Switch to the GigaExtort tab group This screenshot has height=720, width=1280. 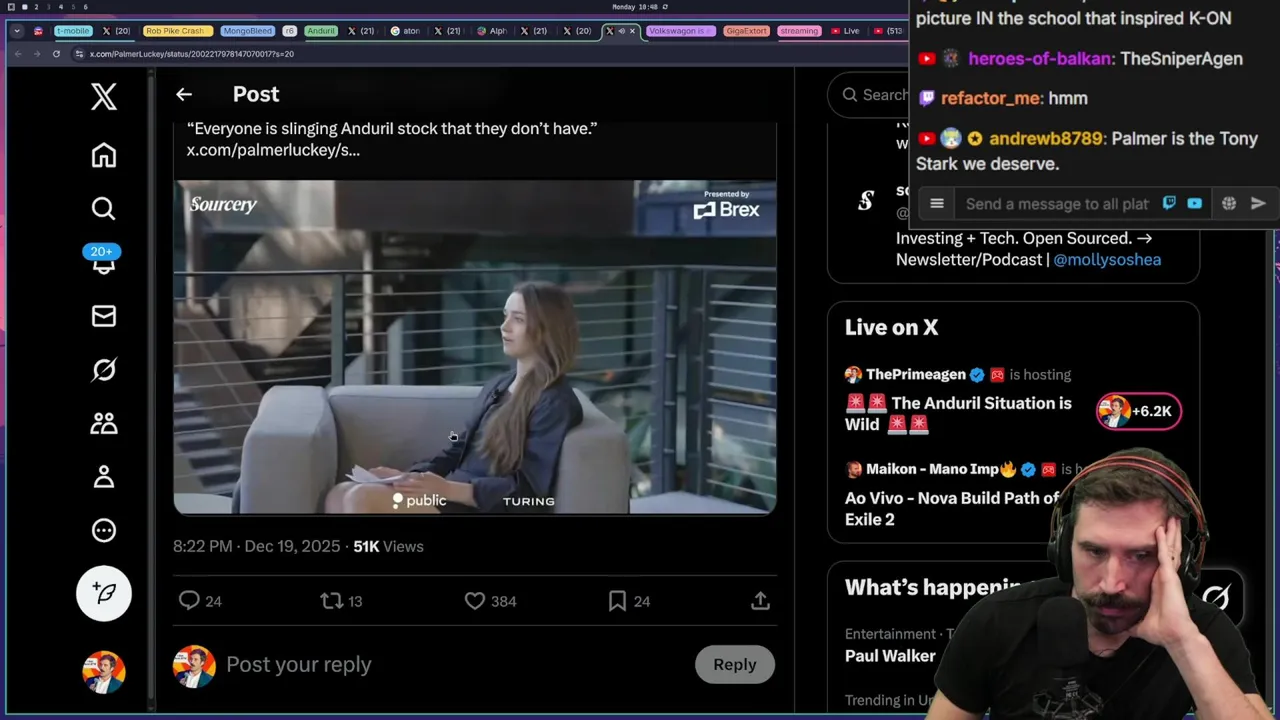tap(746, 31)
